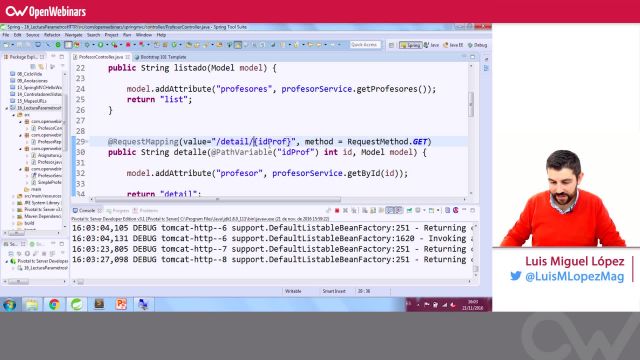
Task: Minimize the Console view panel
Action: click(x=464, y=210)
